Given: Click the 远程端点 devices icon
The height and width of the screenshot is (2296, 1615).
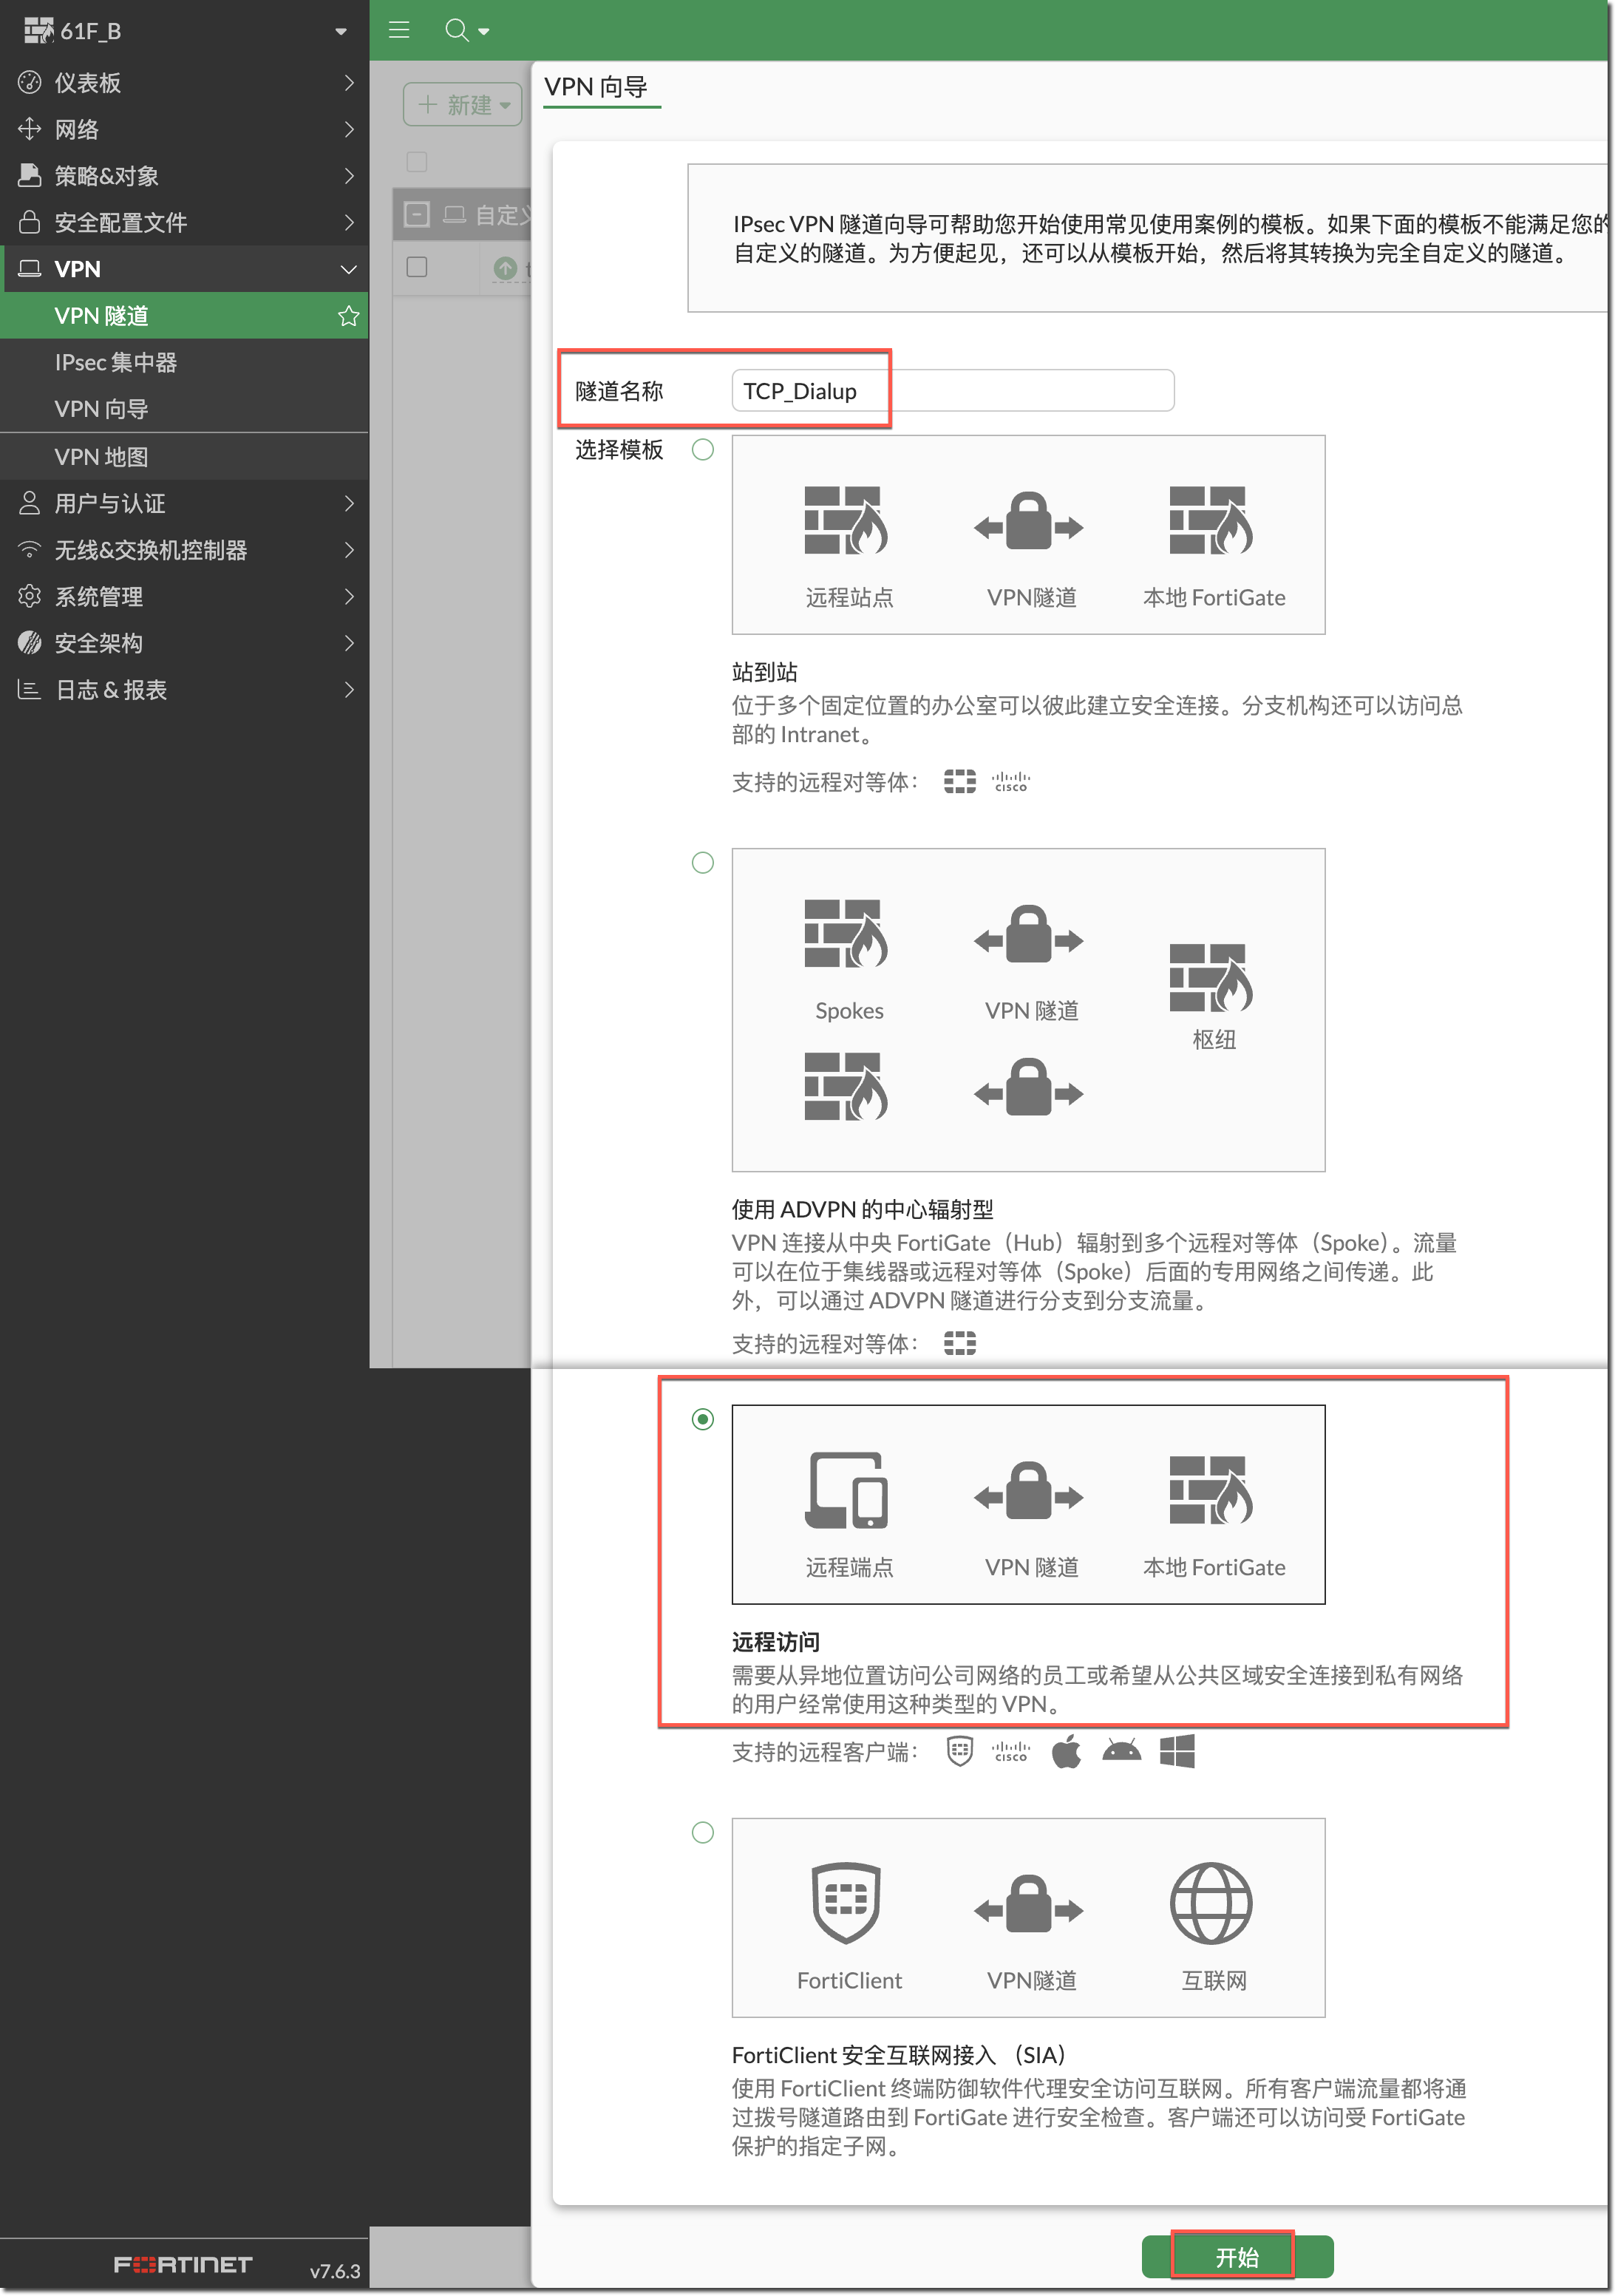Looking at the screenshot, I should 846,1490.
